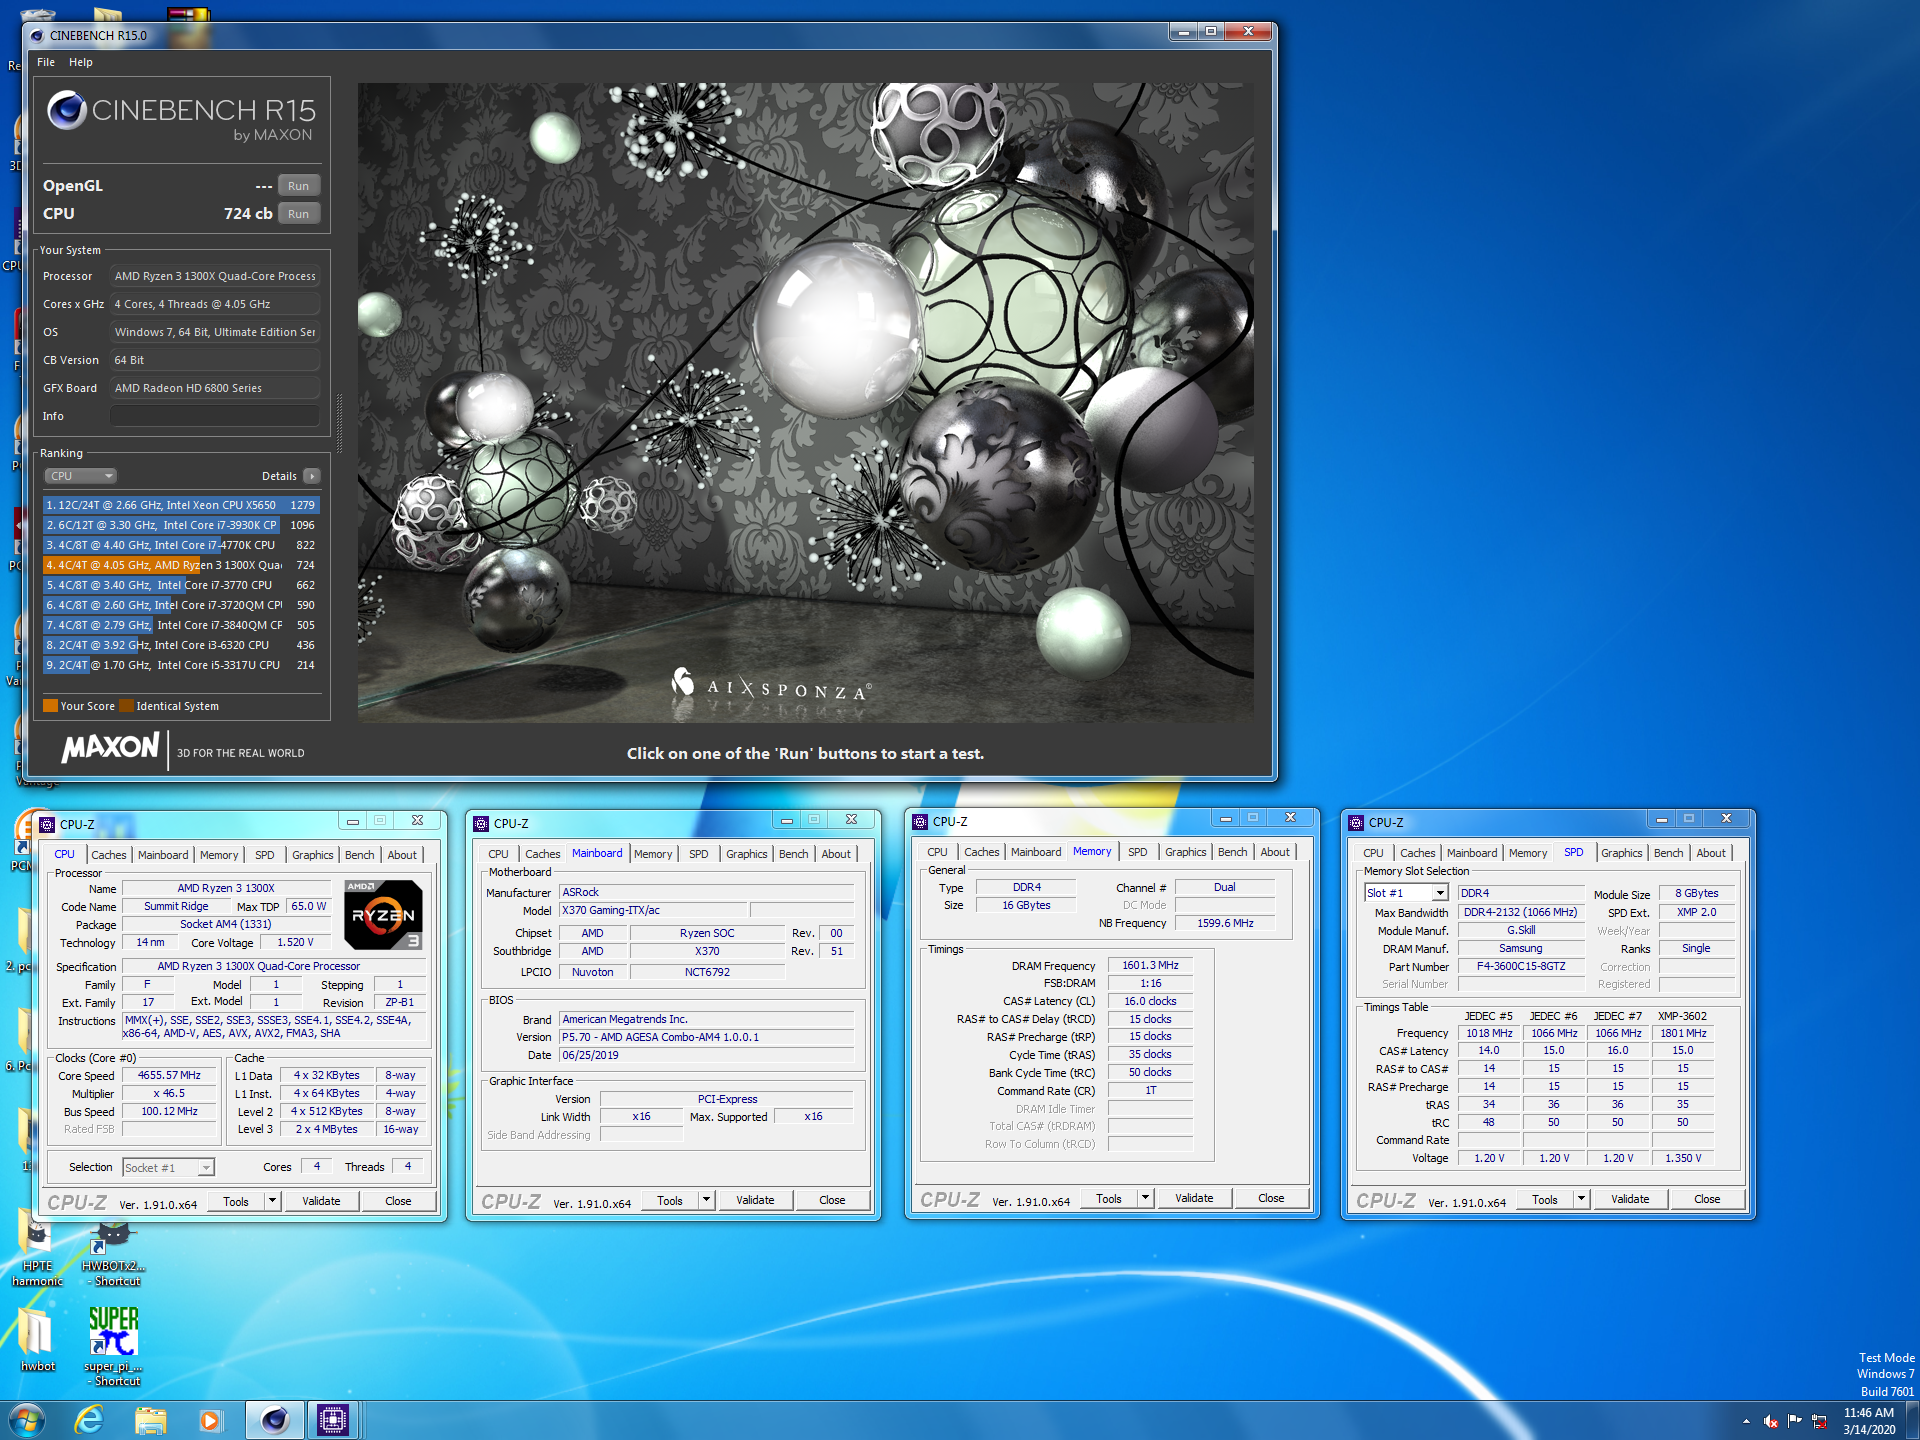Screen dimensions: 1920x1440
Task: Click Close in Mainboard CPU-Z window
Action: (x=832, y=1200)
